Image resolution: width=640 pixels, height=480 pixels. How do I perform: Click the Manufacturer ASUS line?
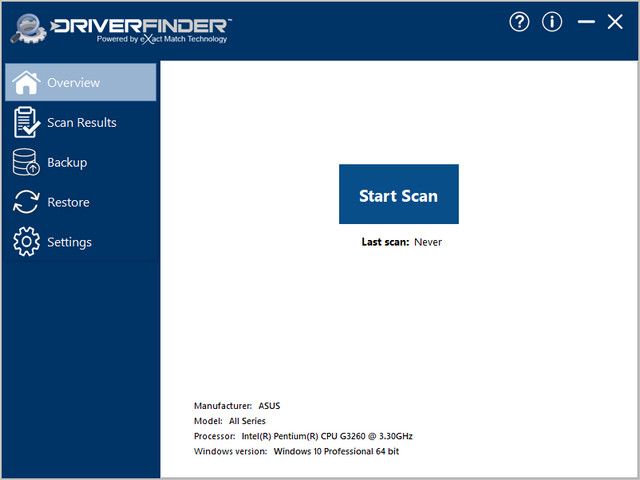click(x=238, y=406)
